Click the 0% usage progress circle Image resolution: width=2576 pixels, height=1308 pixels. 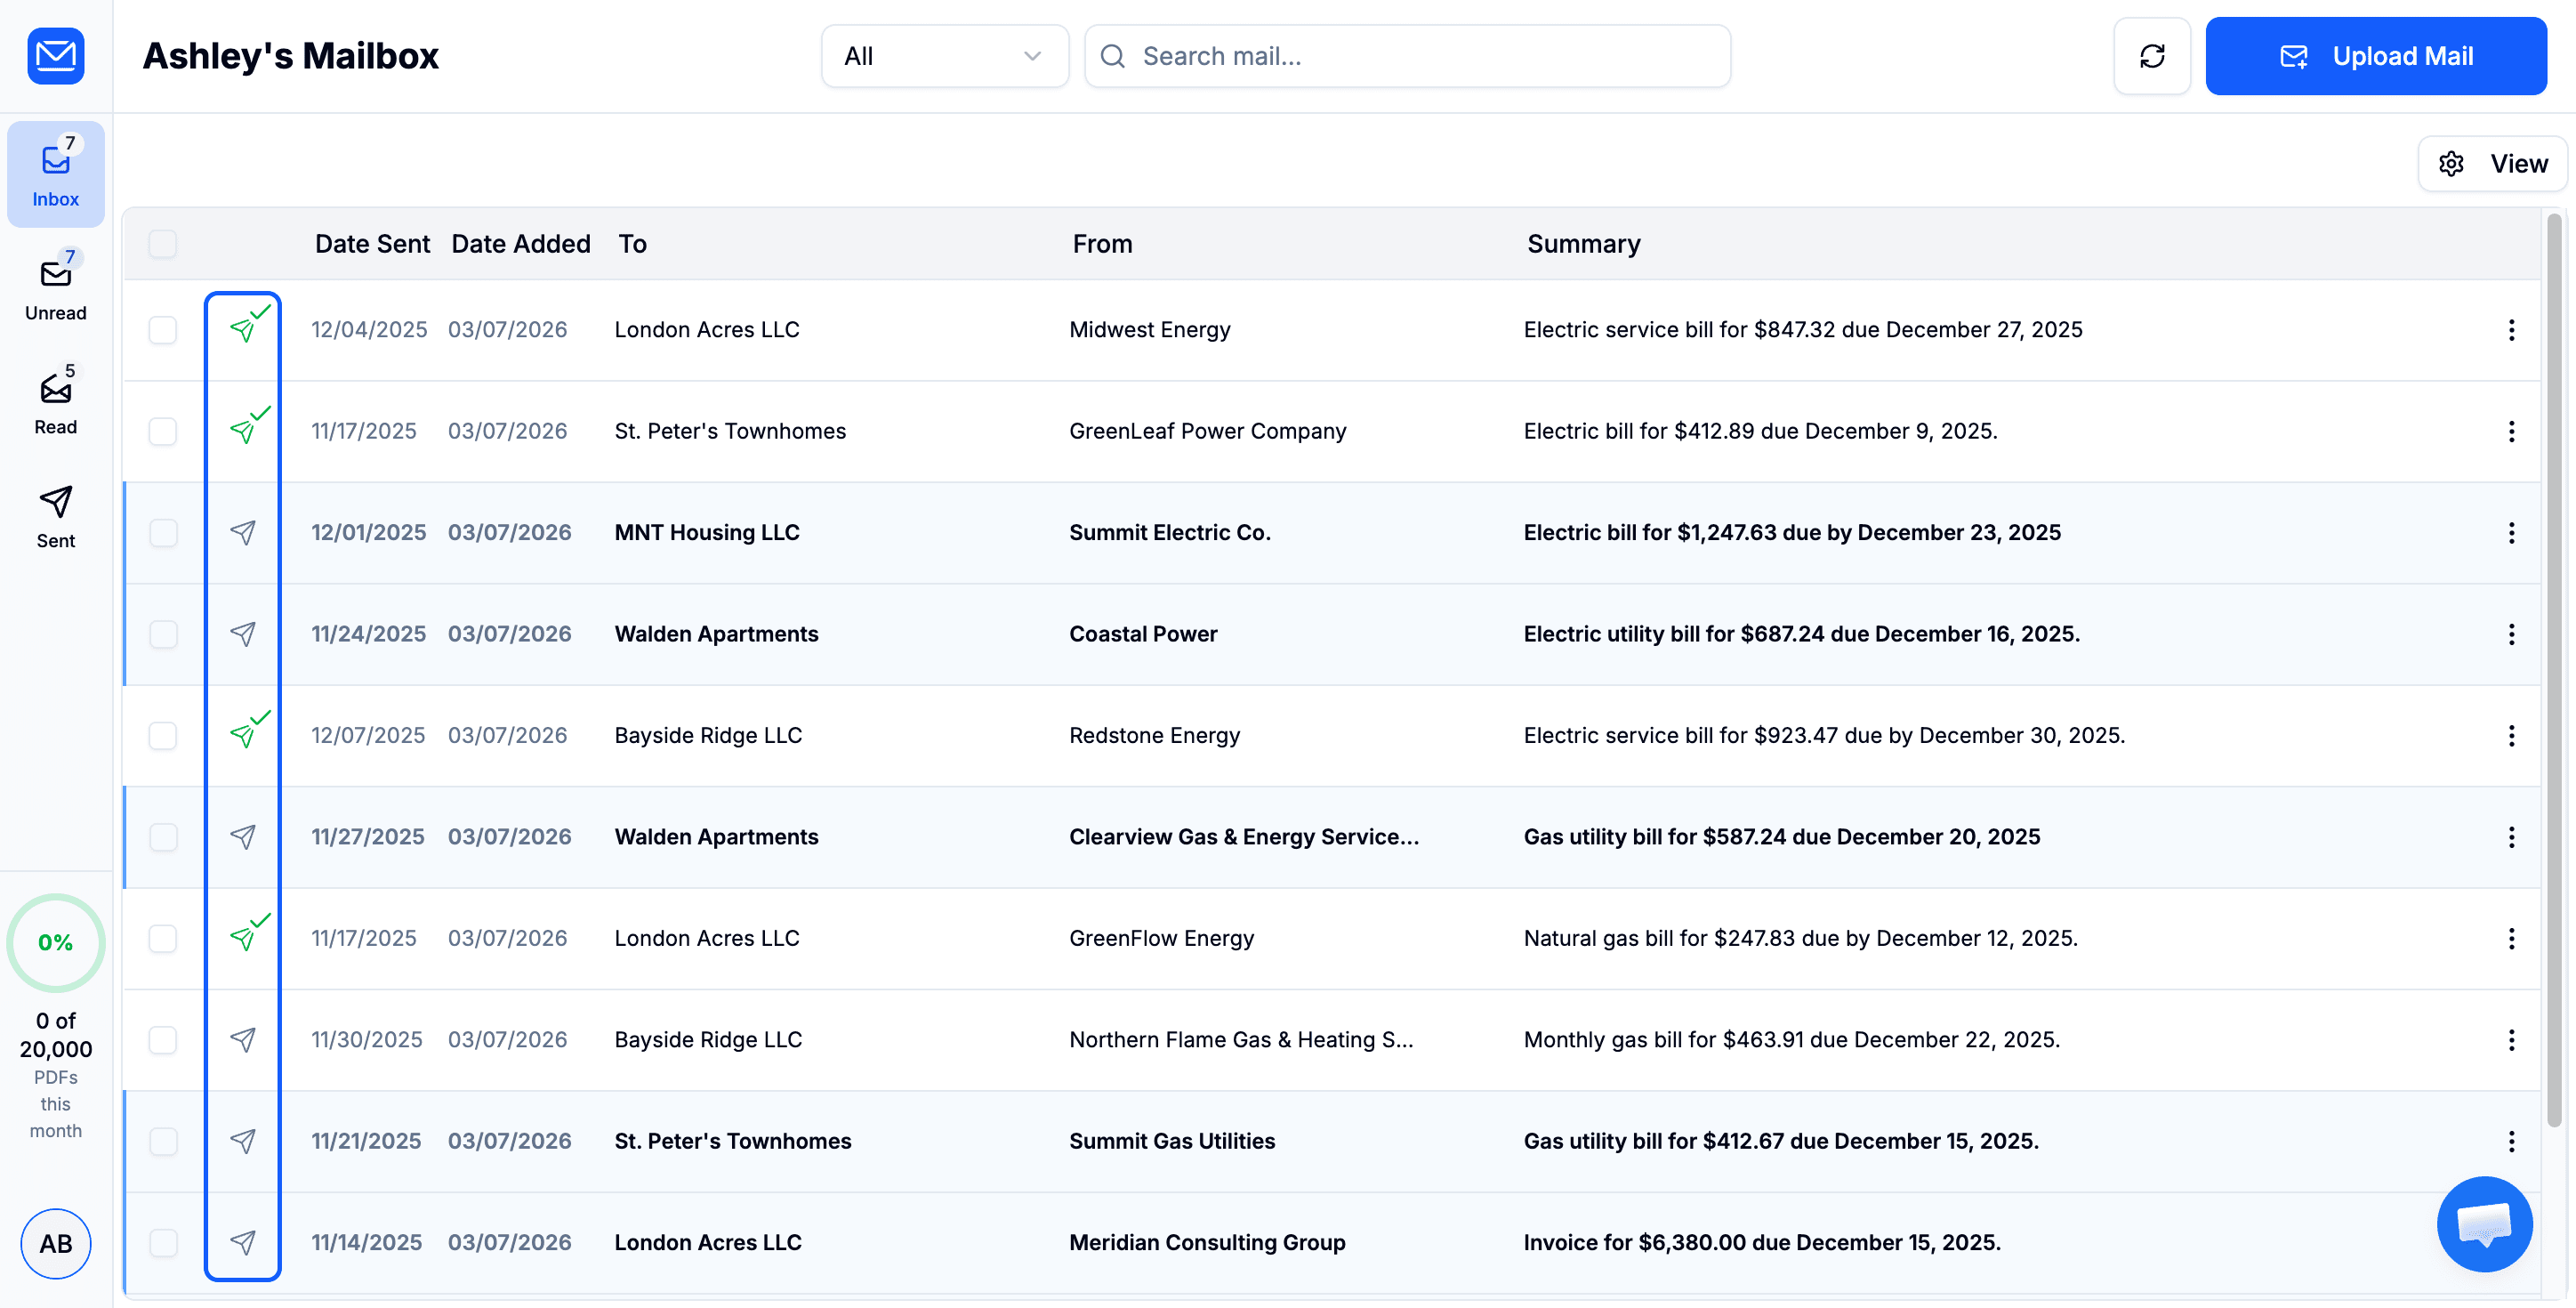[x=55, y=942]
